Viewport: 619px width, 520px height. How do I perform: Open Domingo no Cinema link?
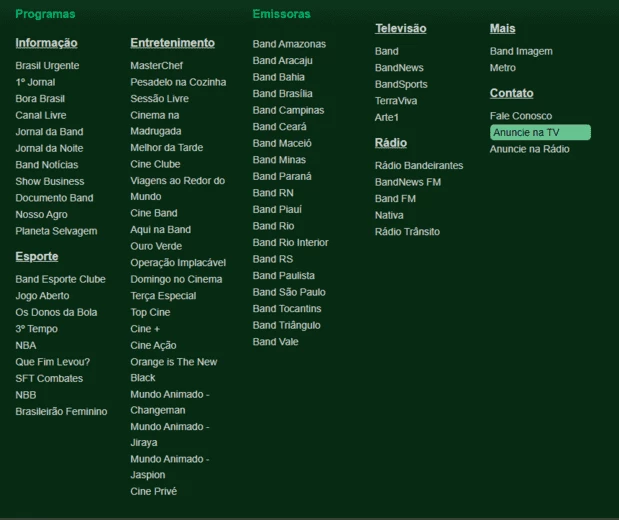(176, 280)
